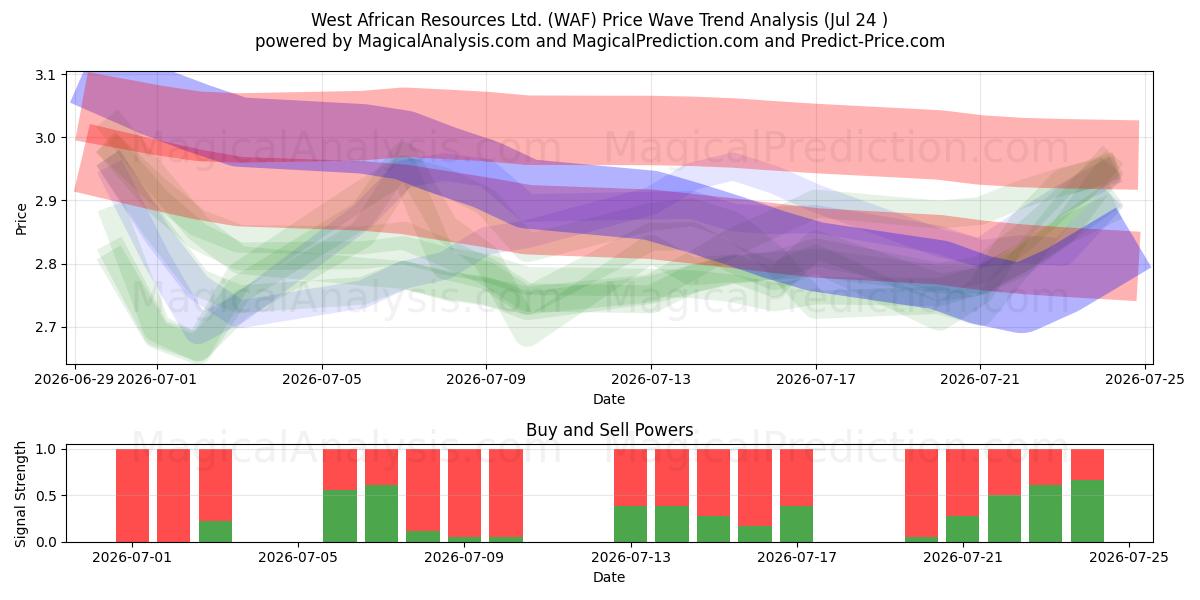Viewport: 1200px width, 600px height.
Task: Click the red segment of the 2026-07-09 bar
Action: coord(464,493)
